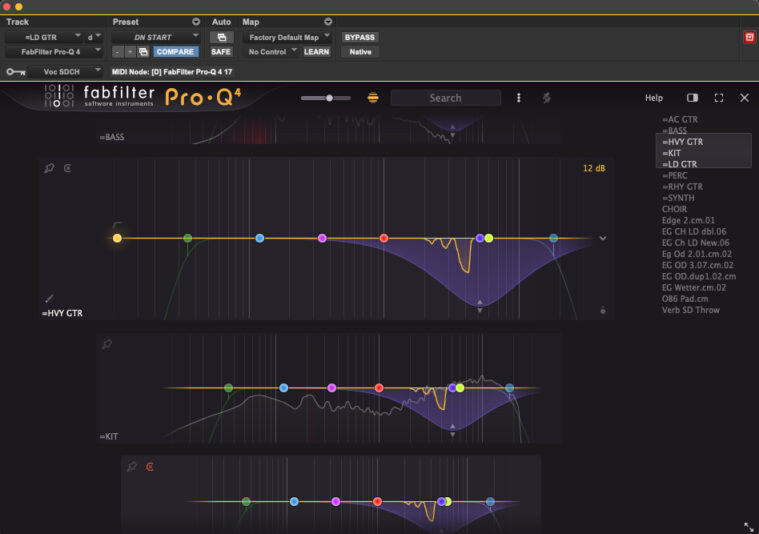
Task: Open the DN START preset dropdown
Action: pos(155,37)
